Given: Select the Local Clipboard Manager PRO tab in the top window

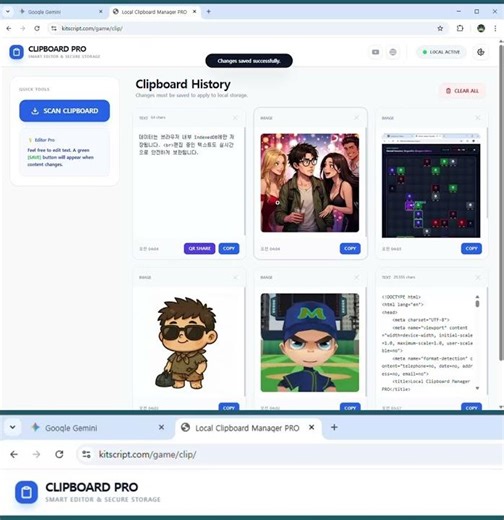Looking at the screenshot, I should (154, 12).
